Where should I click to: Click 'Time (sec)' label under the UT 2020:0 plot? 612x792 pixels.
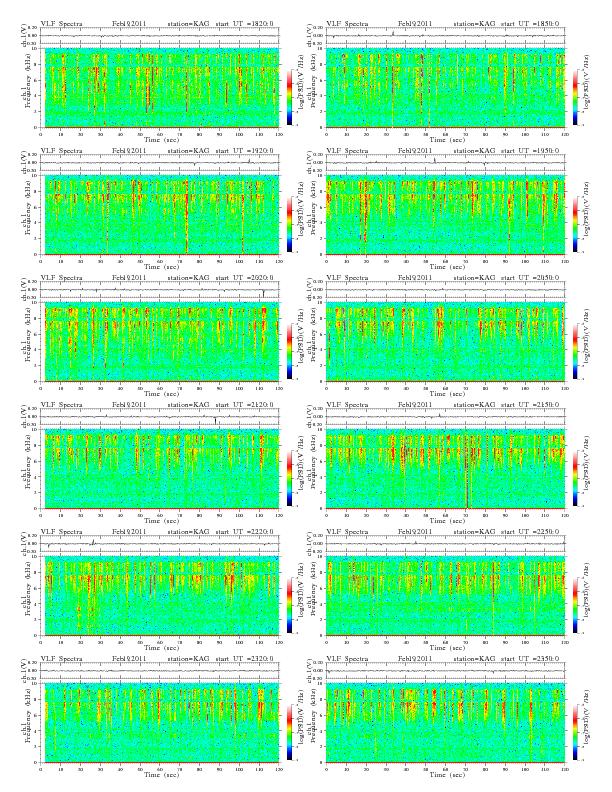162,393
